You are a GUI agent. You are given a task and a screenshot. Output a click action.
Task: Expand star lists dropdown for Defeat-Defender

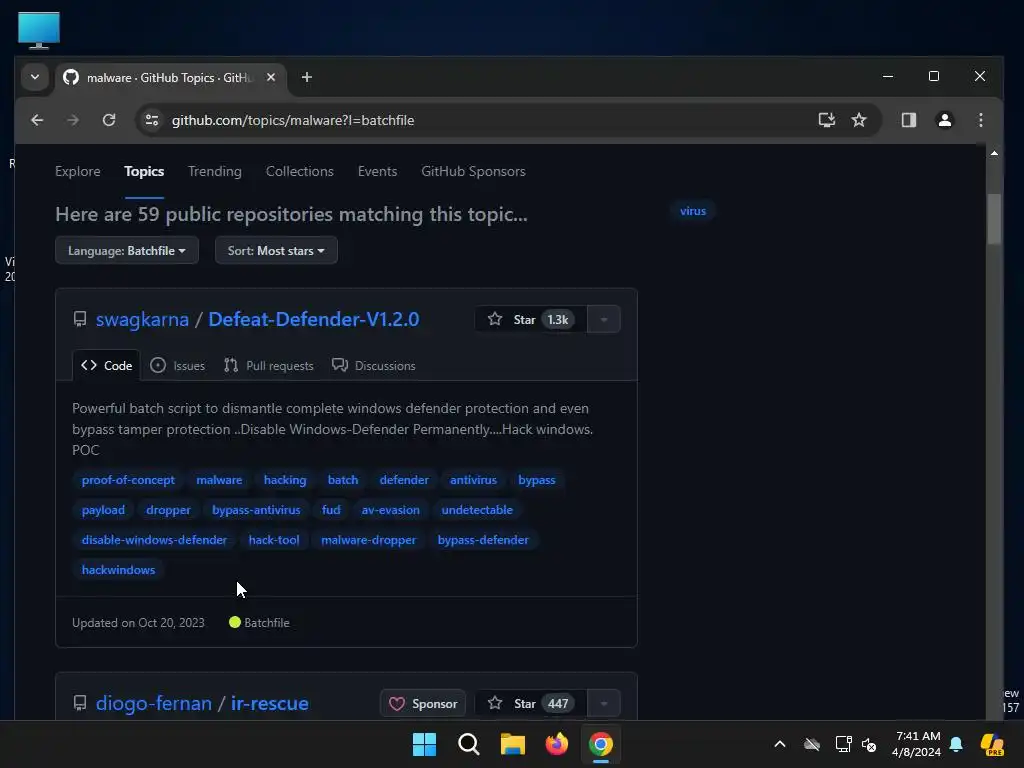click(x=604, y=319)
